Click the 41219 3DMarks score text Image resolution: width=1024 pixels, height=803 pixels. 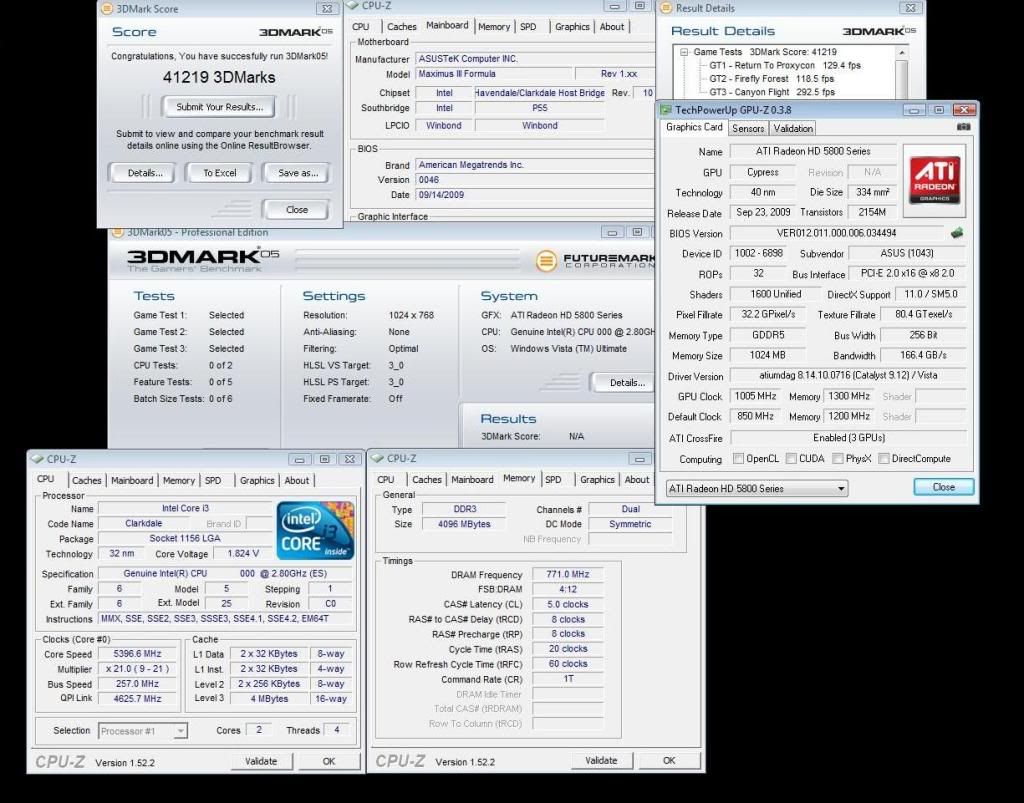(219, 77)
